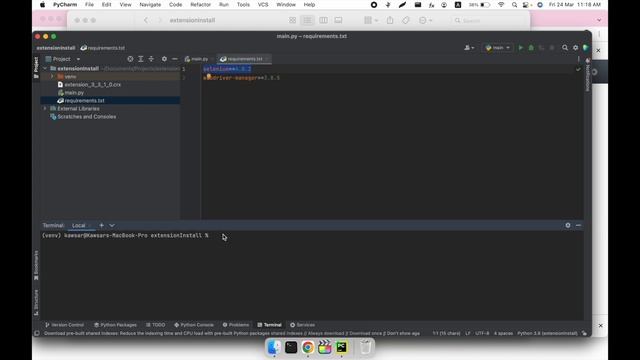
Task: Click the JetBrains Toolbox icon at toolbar end
Action: coord(586,48)
